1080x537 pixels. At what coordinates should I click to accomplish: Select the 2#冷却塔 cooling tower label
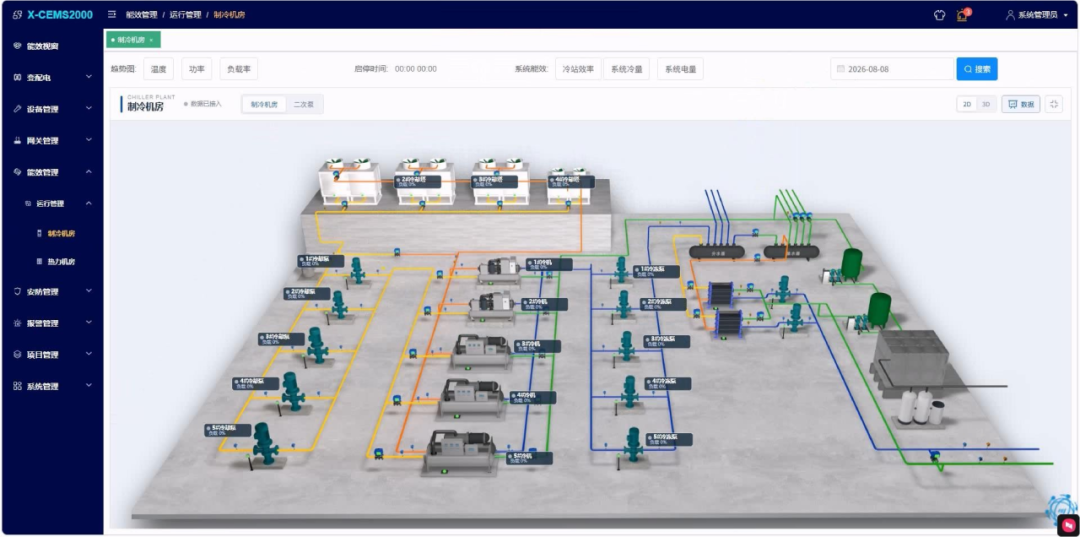(x=417, y=181)
